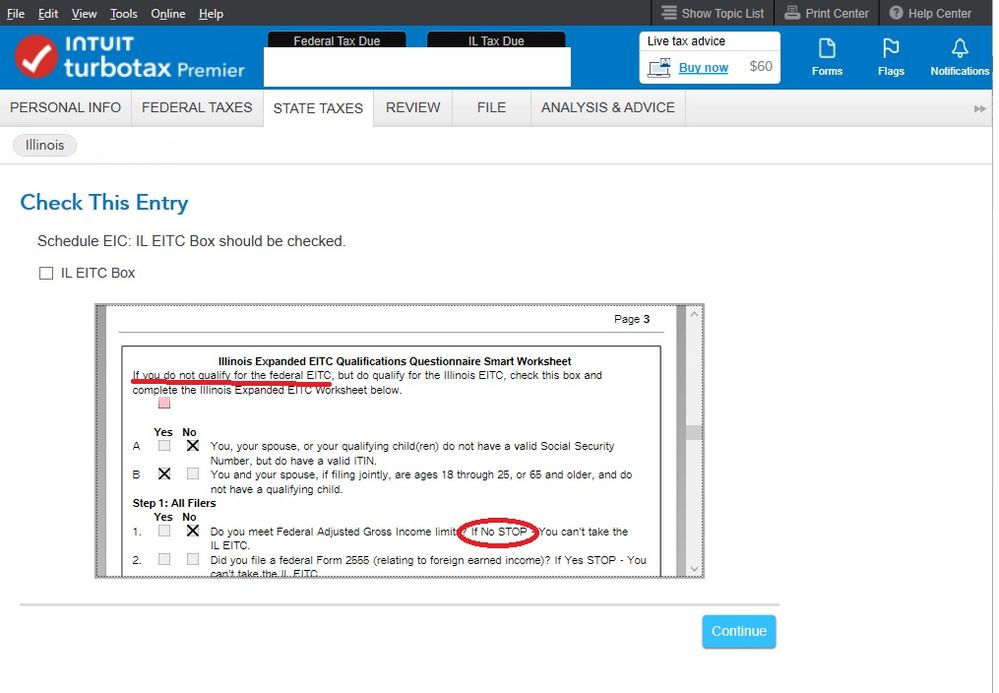This screenshot has width=999, height=693.
Task: Switch to the Federal Taxes tab
Action: pos(197,108)
